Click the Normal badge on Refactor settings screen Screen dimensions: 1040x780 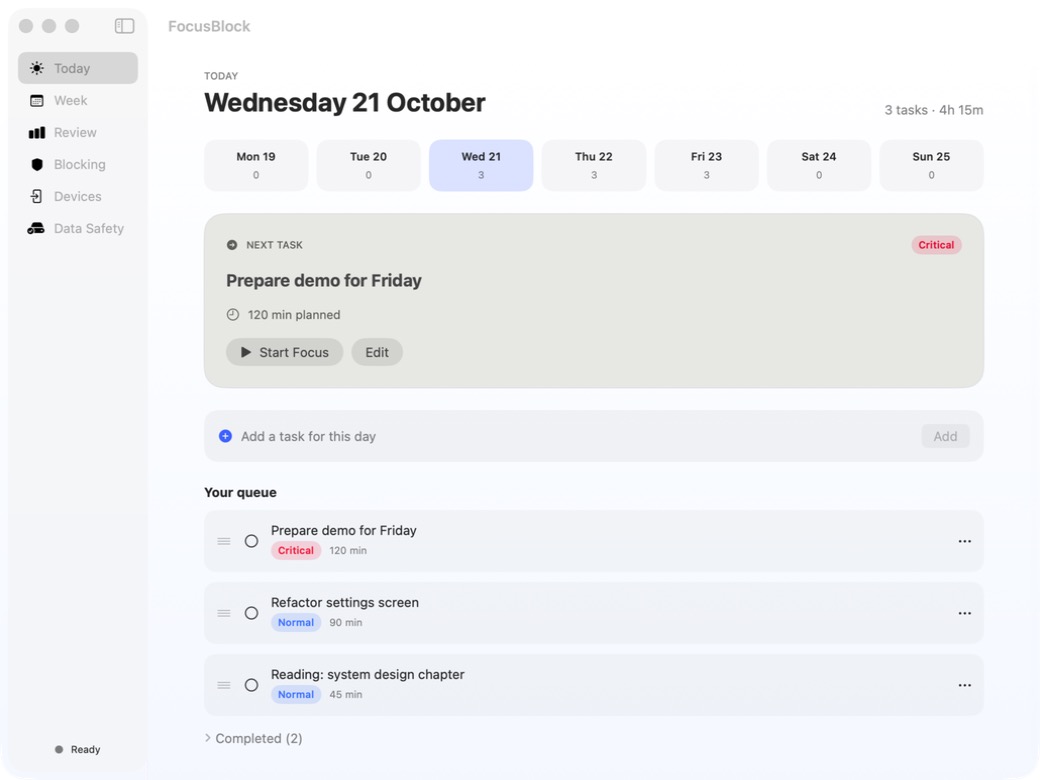[296, 622]
